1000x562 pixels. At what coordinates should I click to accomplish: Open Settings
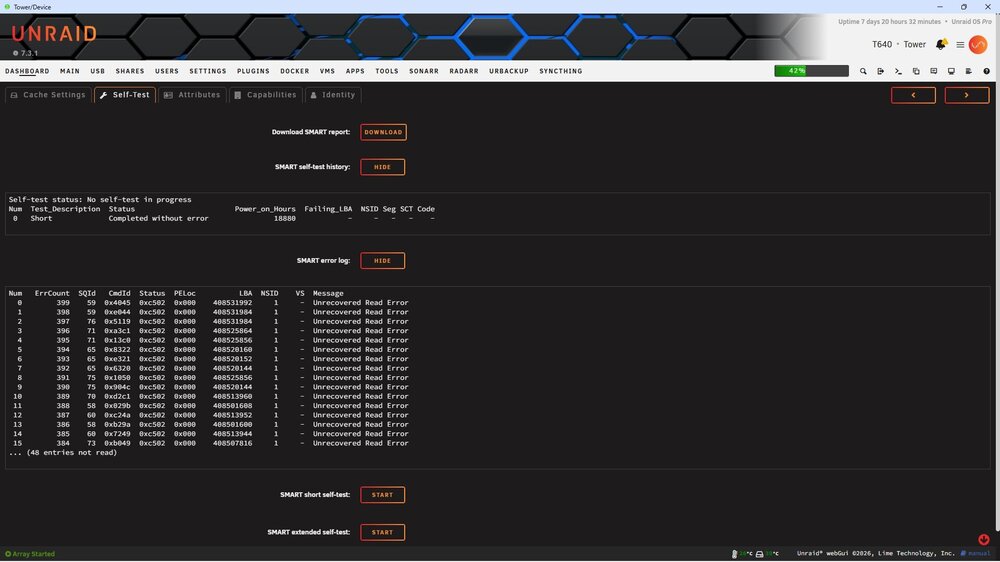pos(208,71)
